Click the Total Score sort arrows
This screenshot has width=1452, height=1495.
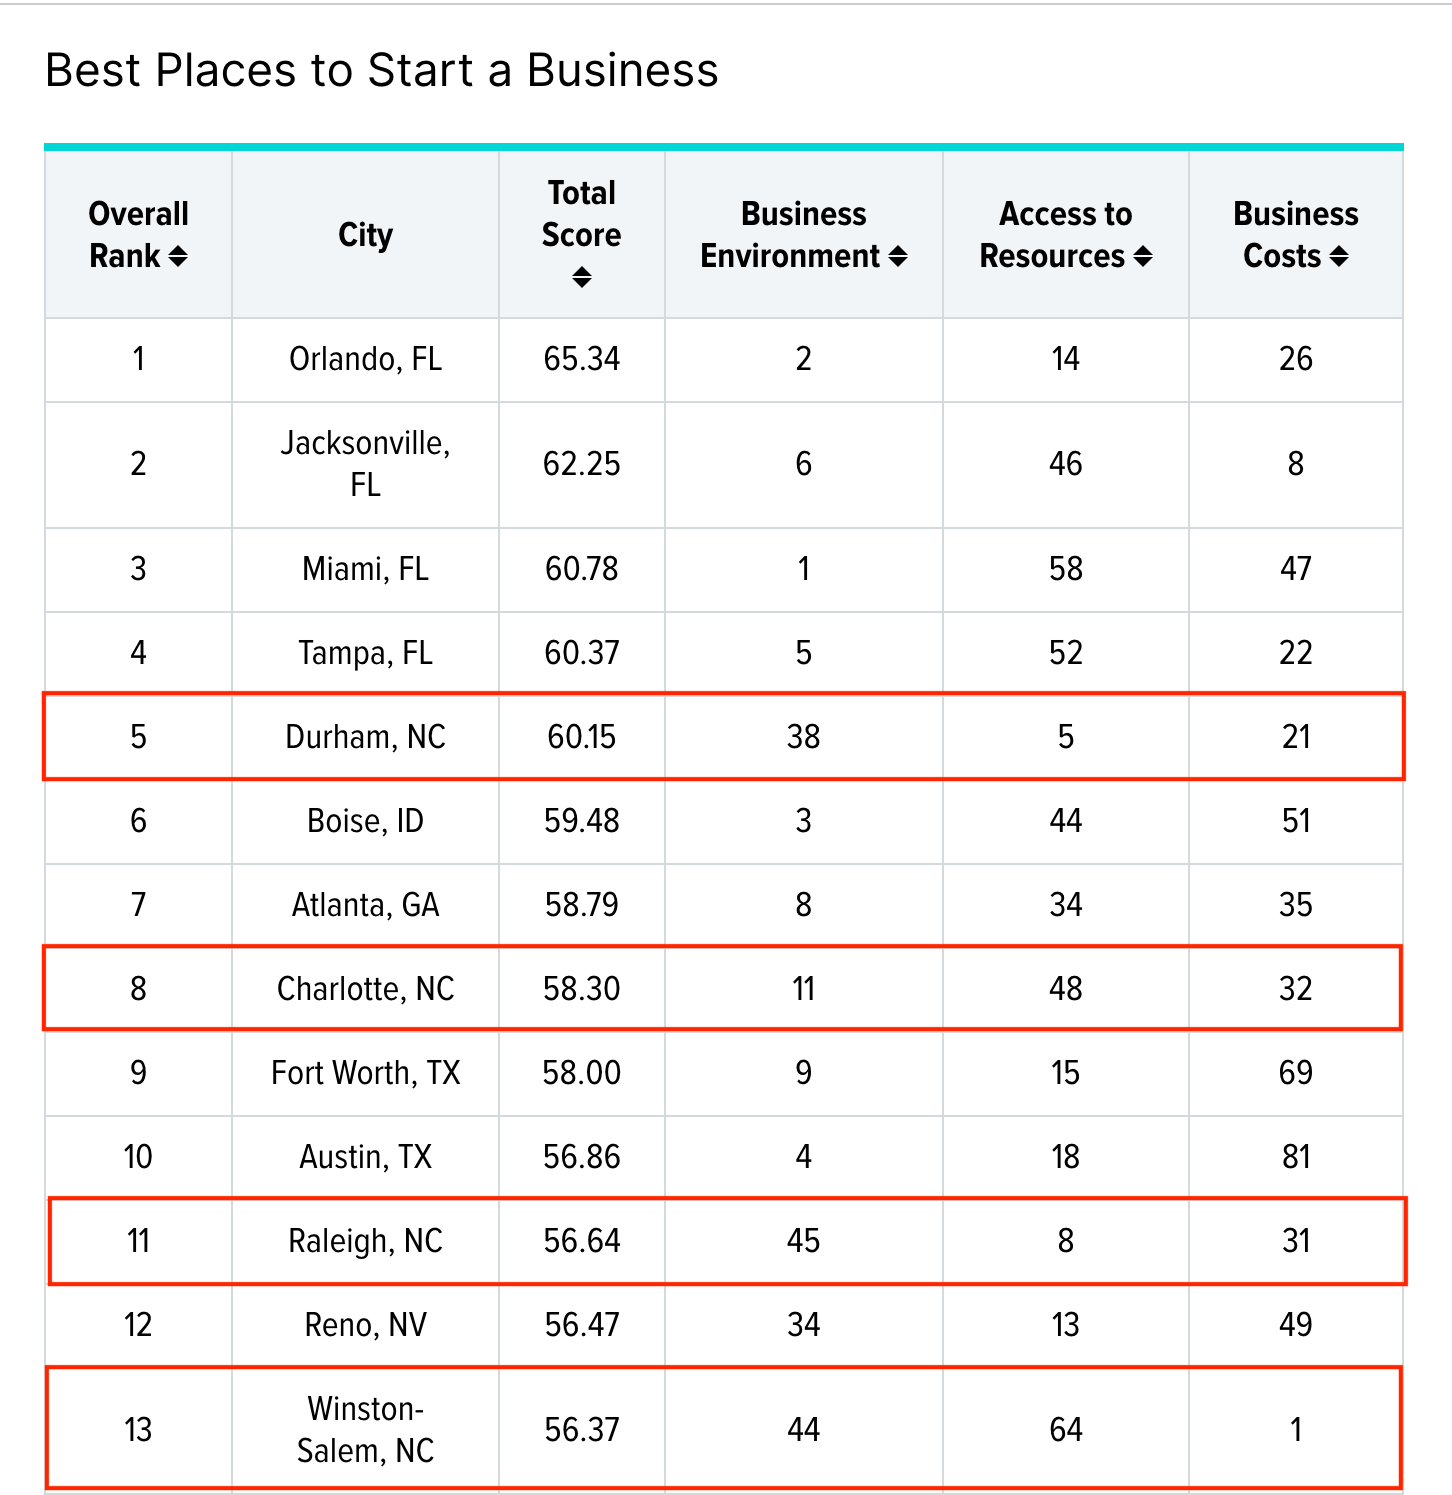coord(582,277)
